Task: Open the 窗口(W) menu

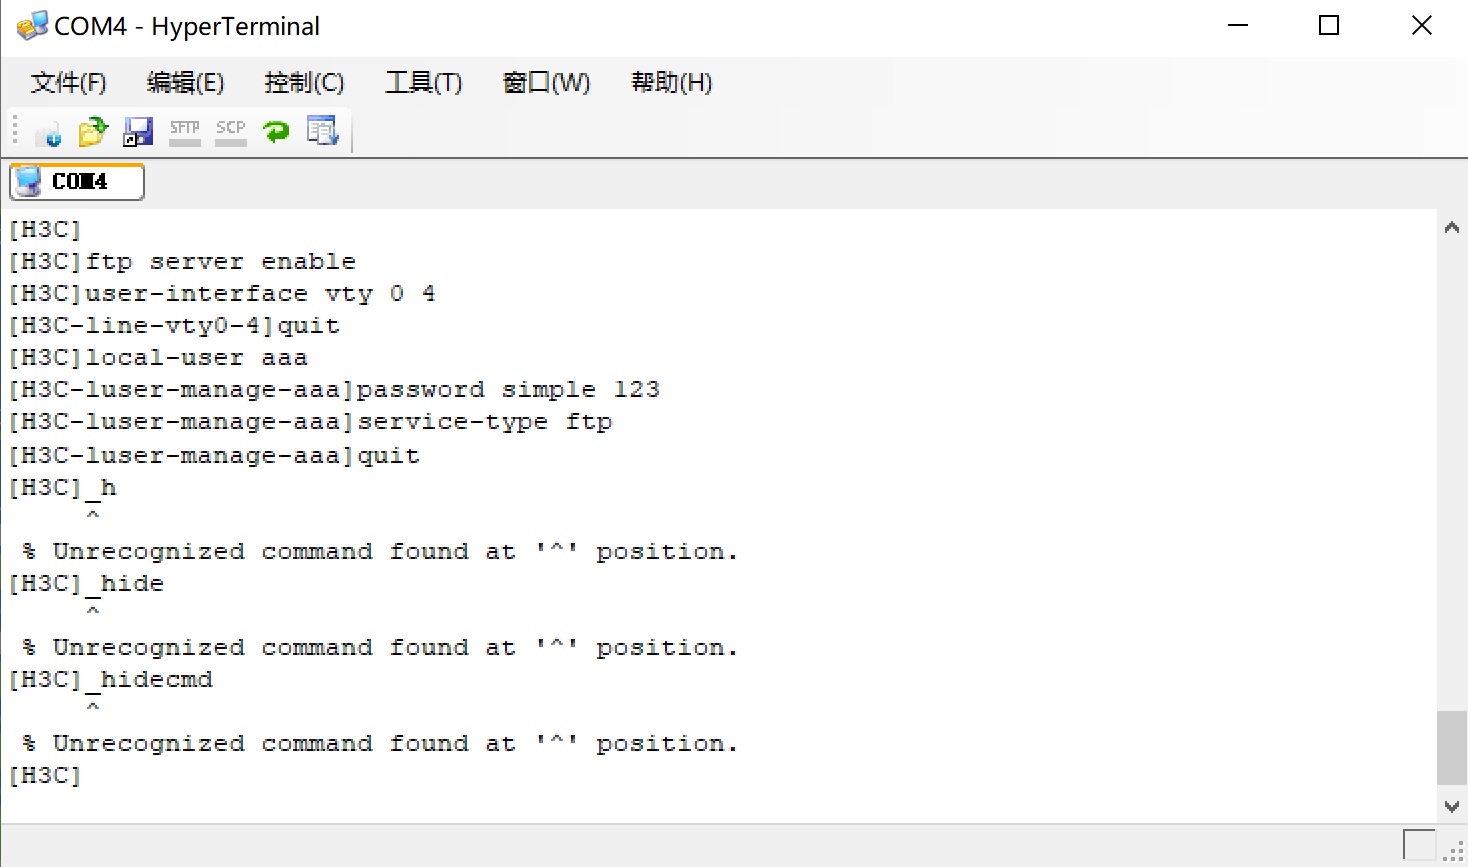Action: [546, 83]
